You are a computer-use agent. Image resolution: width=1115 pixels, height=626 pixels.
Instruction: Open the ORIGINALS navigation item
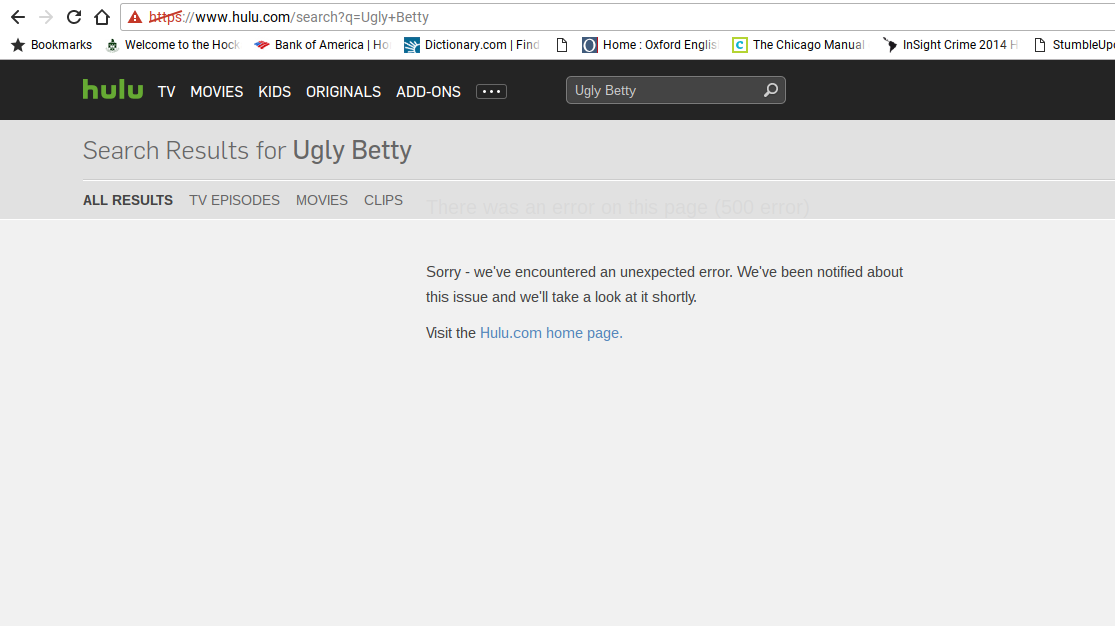tap(343, 92)
